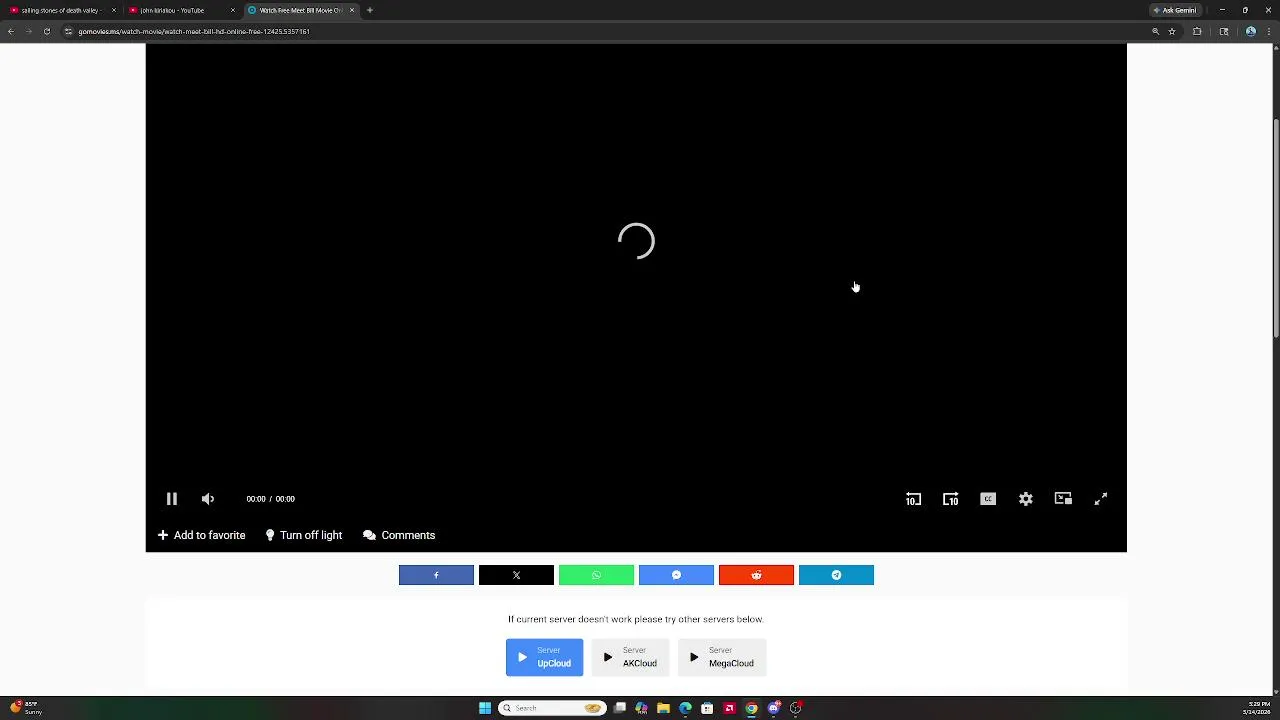
Task: Bookmark this page with star
Action: click(1172, 31)
